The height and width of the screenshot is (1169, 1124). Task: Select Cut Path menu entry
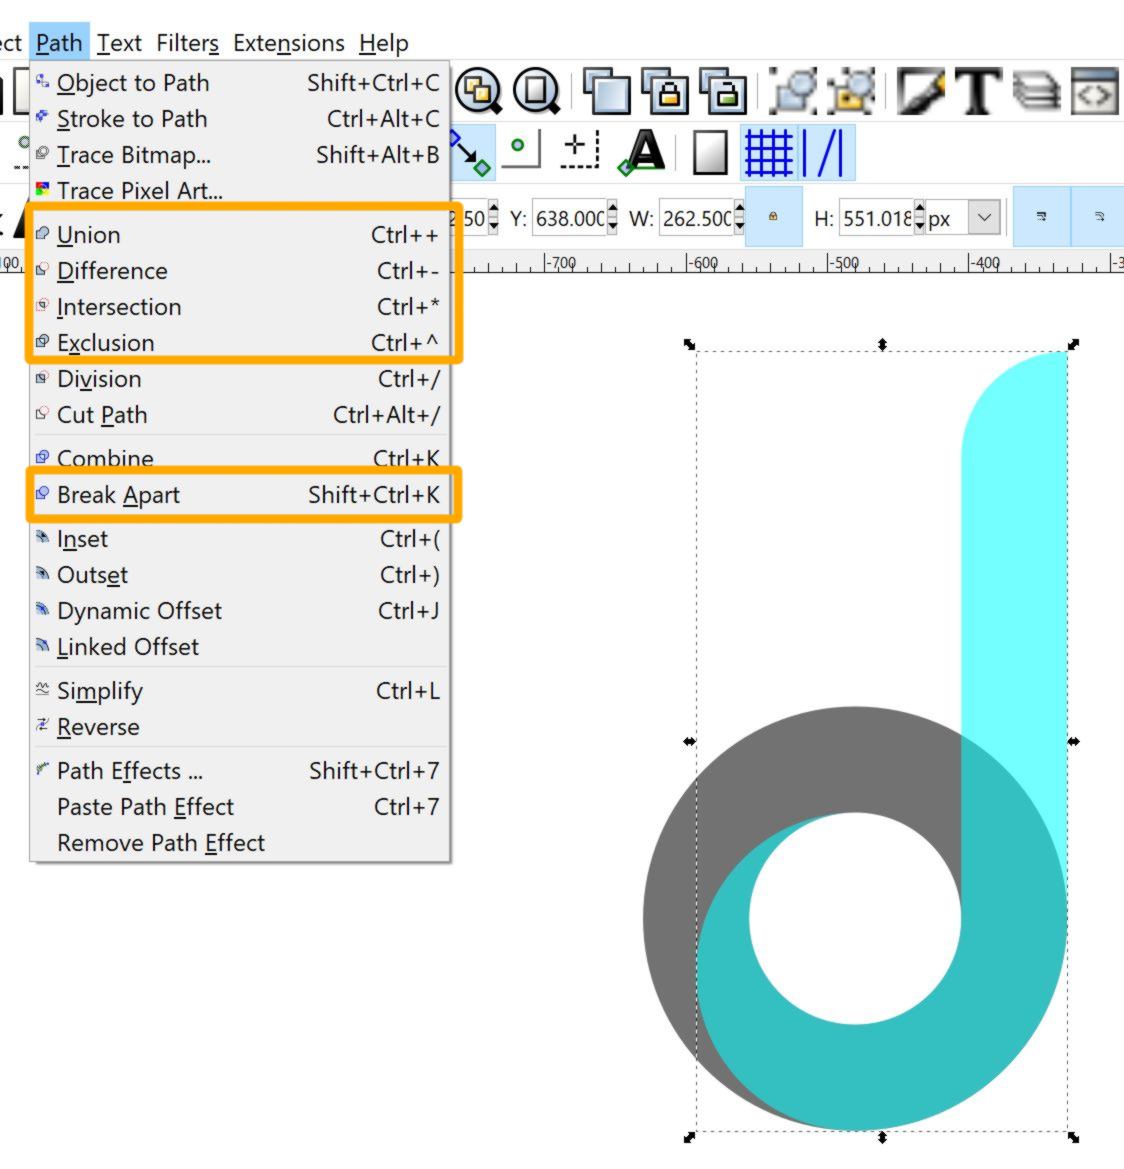239,415
